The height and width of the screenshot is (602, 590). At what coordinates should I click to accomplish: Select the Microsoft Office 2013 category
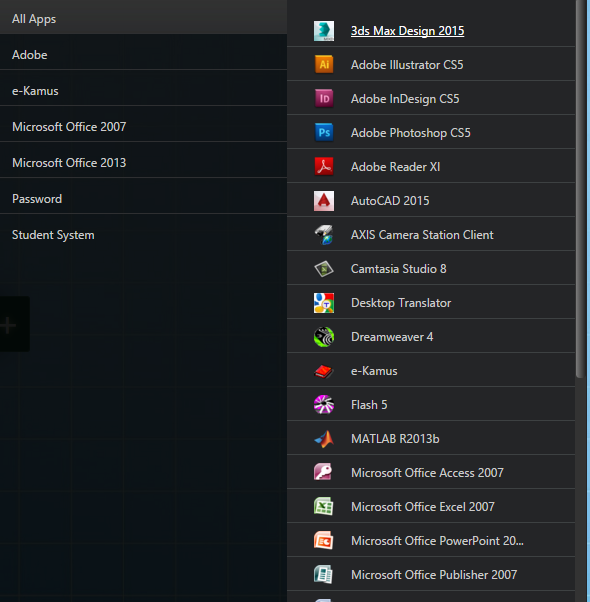[x=143, y=161]
